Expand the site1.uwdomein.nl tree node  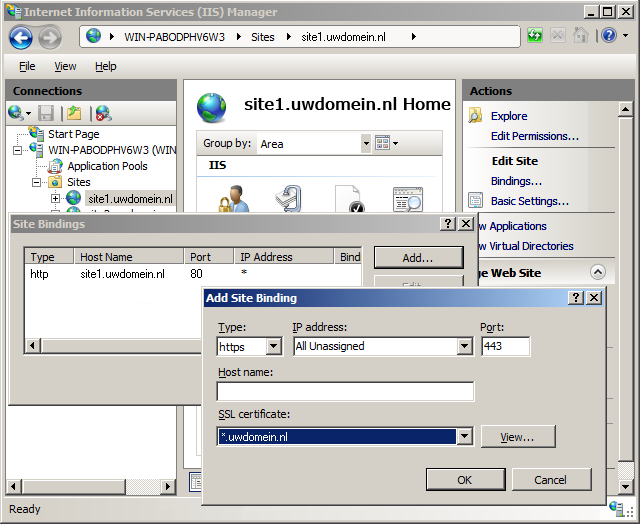[x=56, y=198]
